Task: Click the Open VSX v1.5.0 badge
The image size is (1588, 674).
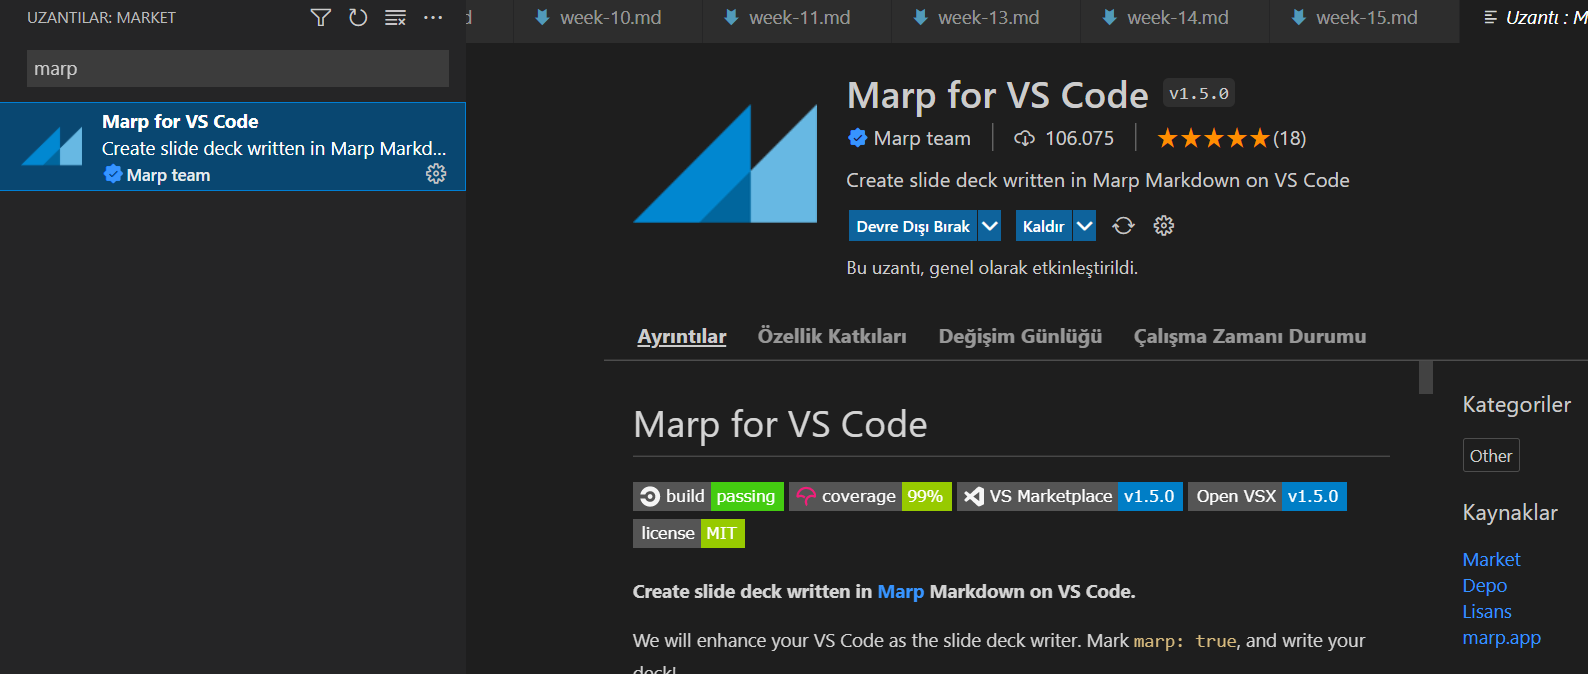Action: 1267,496
